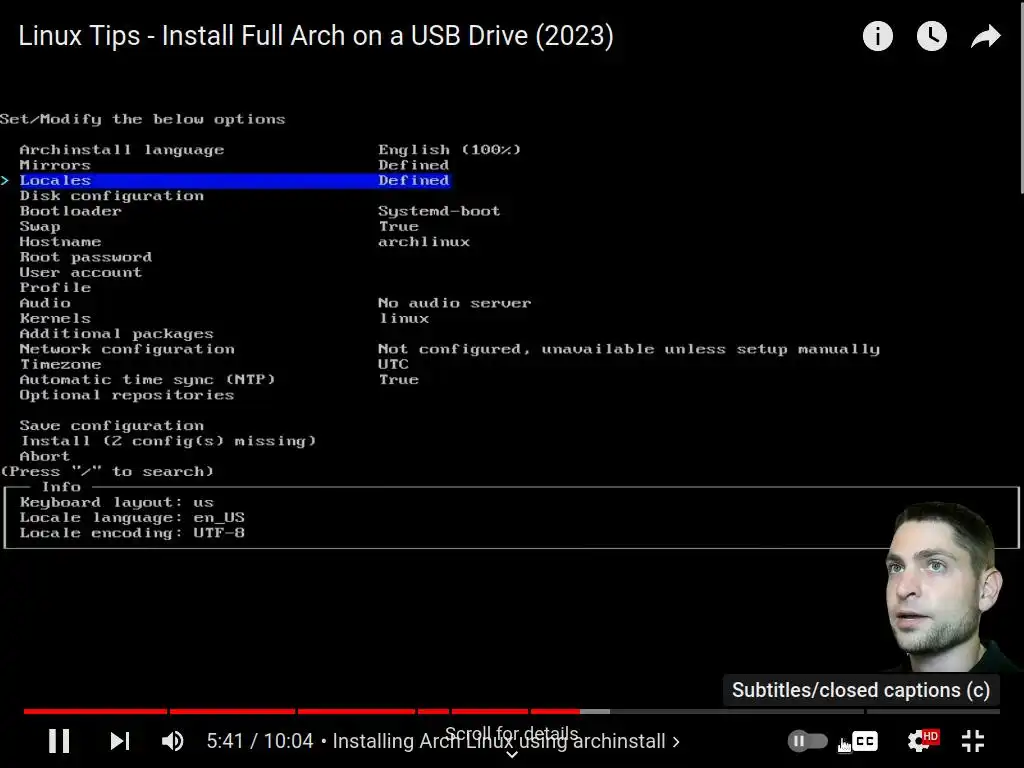
Task: Click the 'Optional repositories' entry
Action: (x=127, y=395)
